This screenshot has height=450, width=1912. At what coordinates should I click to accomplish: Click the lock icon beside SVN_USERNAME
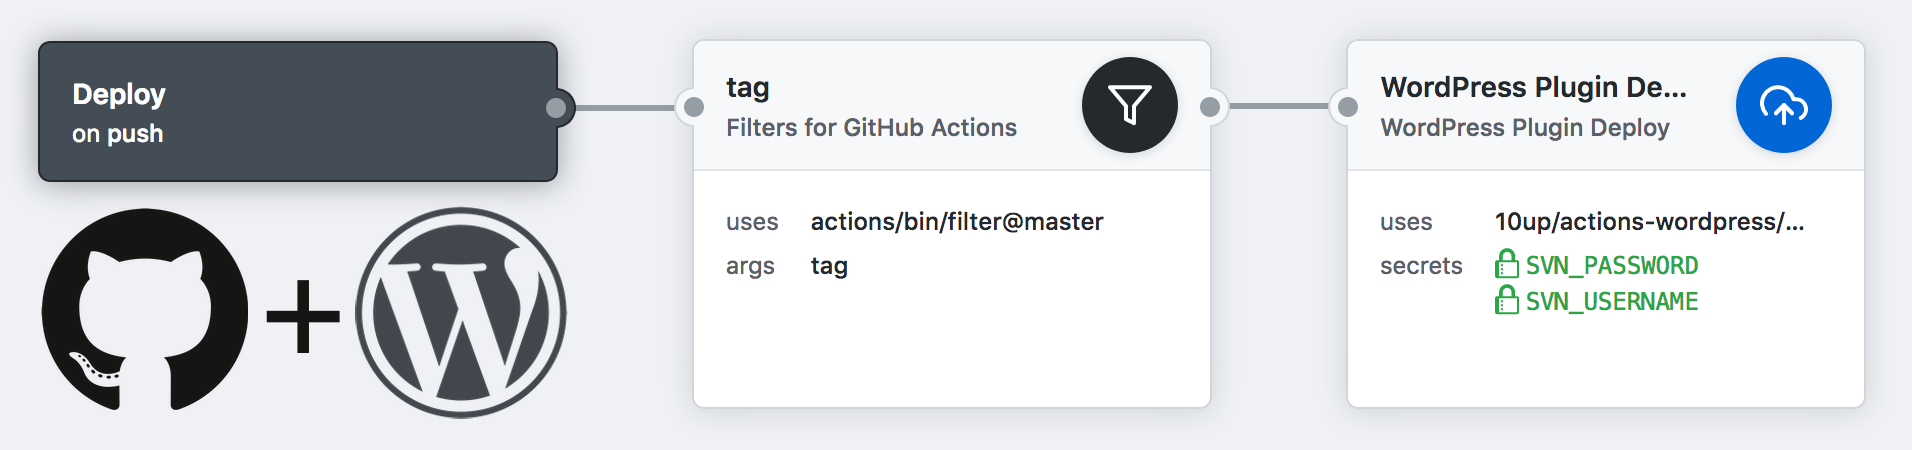click(1506, 300)
